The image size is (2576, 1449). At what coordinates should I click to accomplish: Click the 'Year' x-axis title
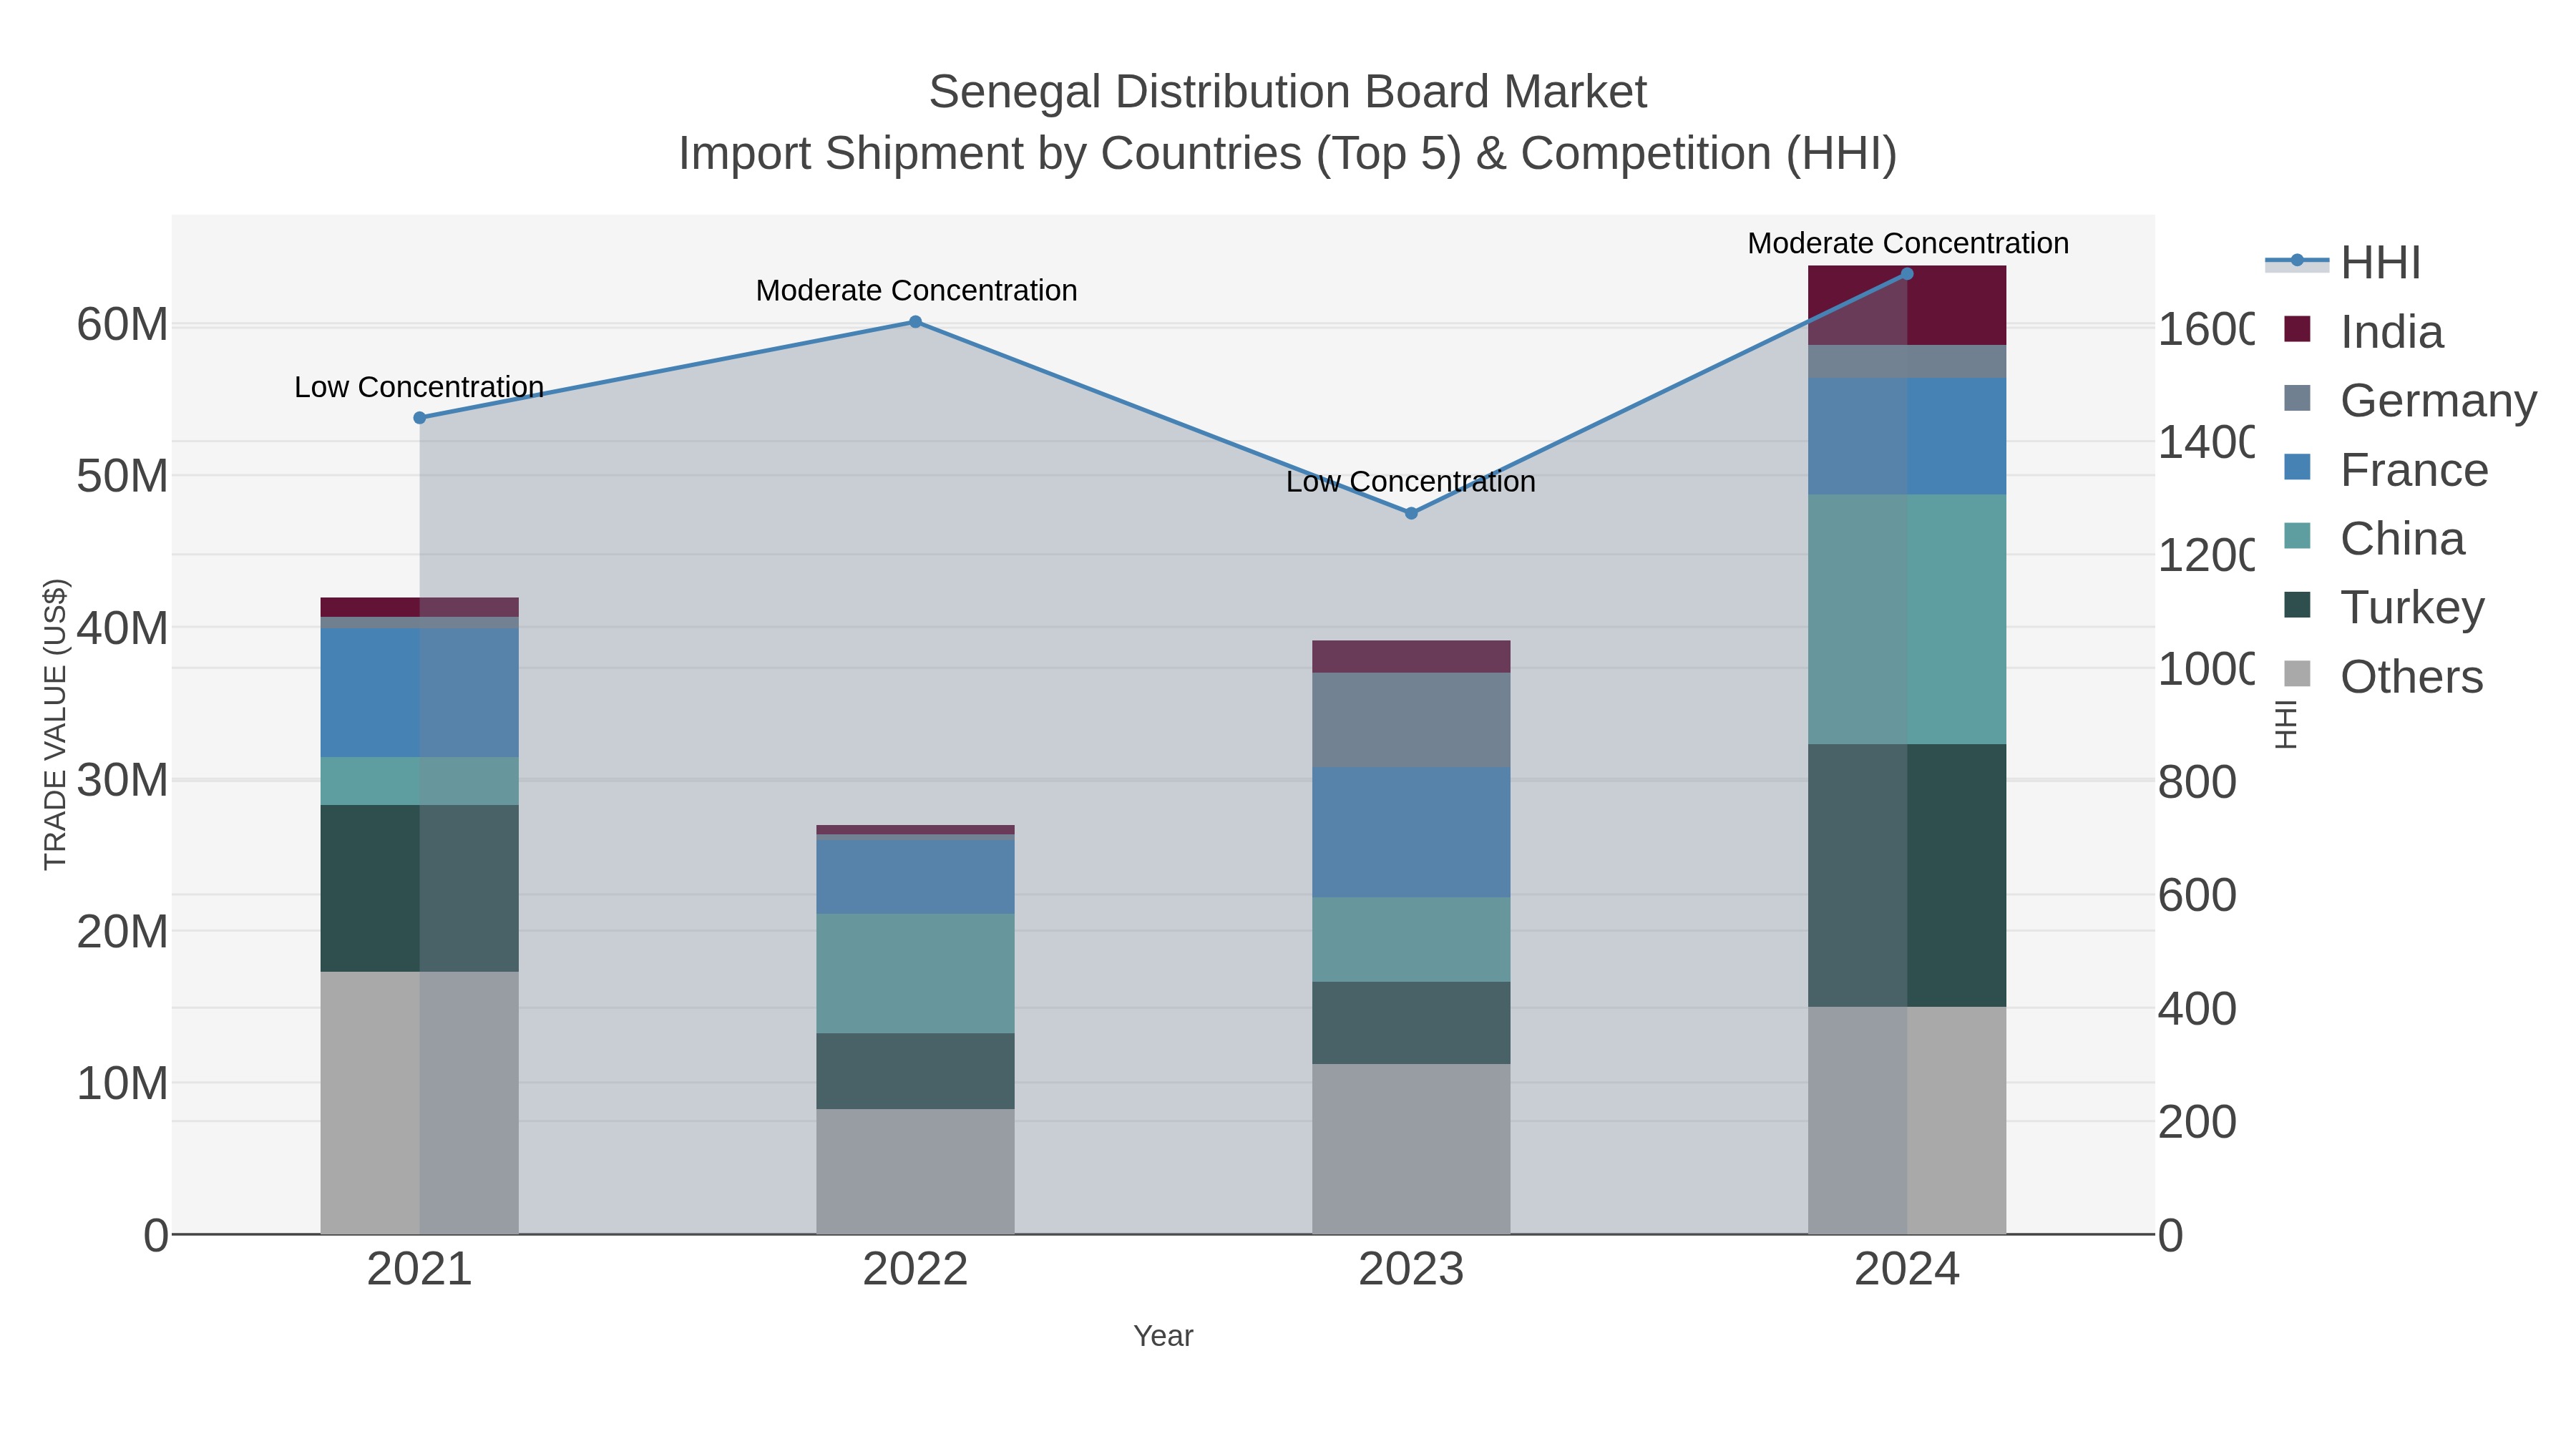(x=1163, y=1336)
